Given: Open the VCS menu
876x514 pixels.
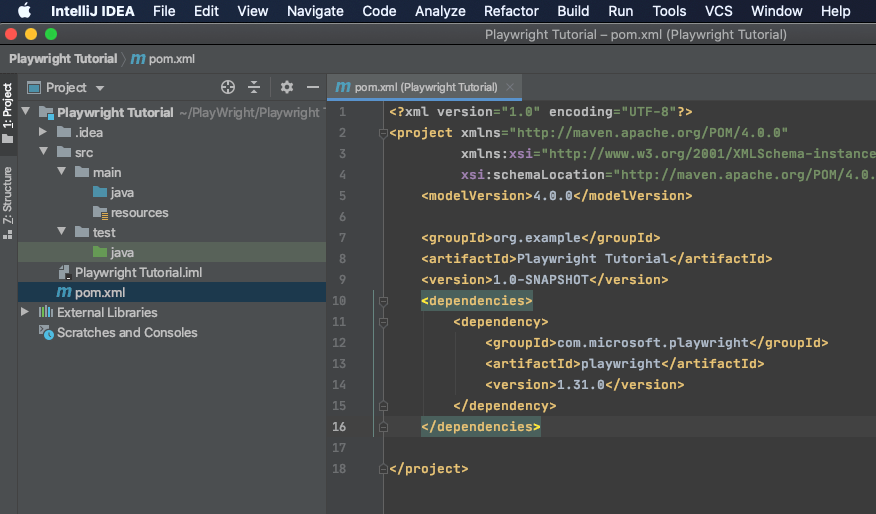Looking at the screenshot, I should click(718, 11).
